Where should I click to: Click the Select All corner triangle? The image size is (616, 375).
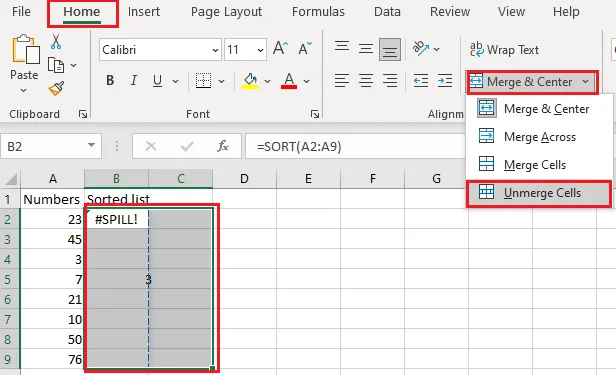tap(11, 179)
